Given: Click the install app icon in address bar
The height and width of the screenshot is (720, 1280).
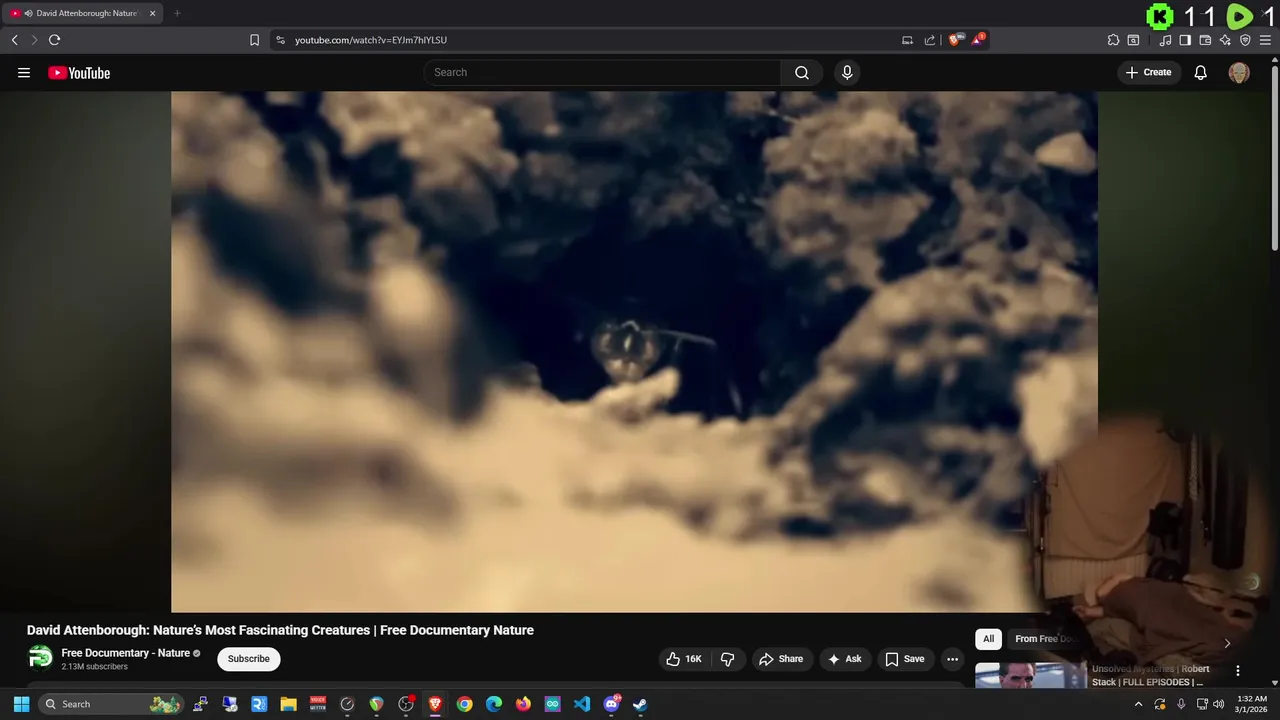Looking at the screenshot, I should coord(907,40).
